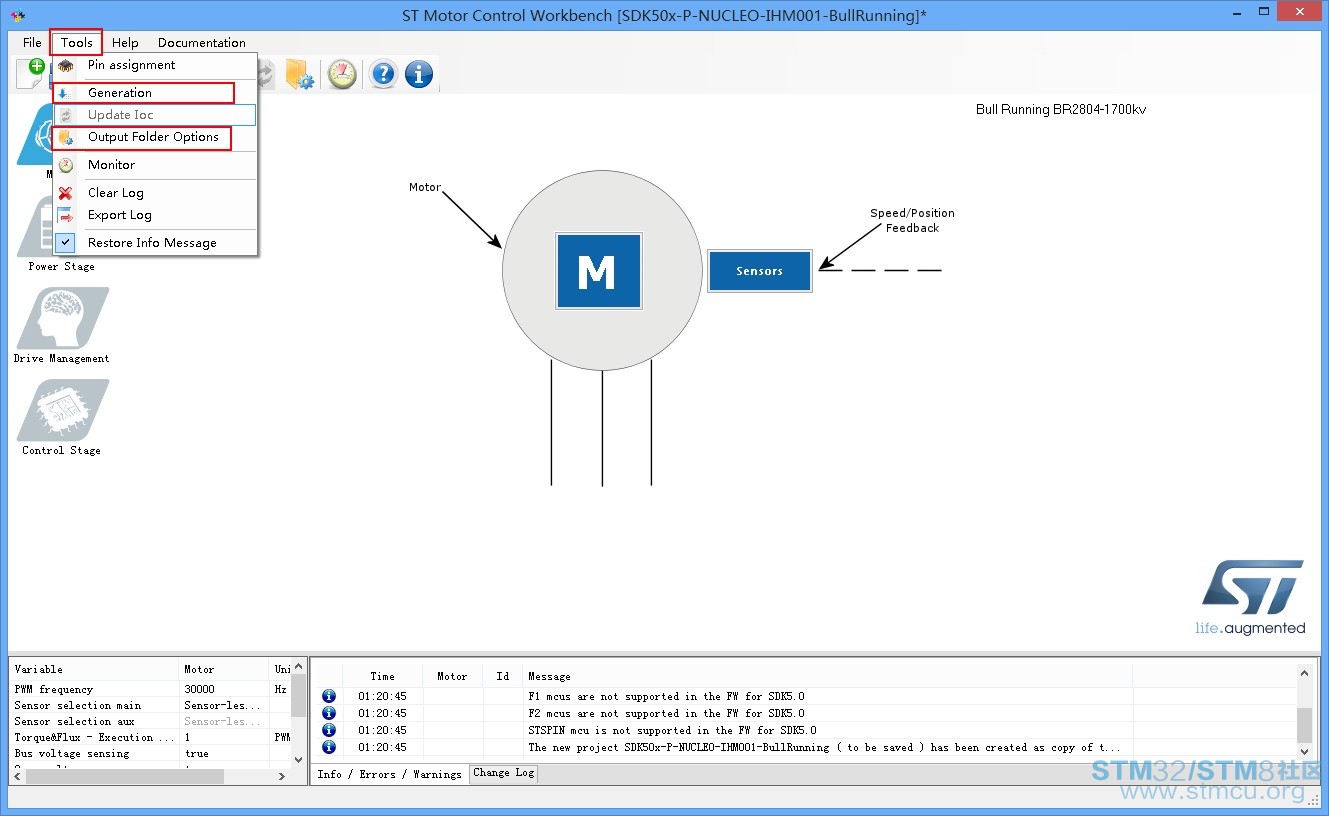This screenshot has width=1329, height=816.
Task: Select the PWM frequency variable row
Action: [x=150, y=689]
